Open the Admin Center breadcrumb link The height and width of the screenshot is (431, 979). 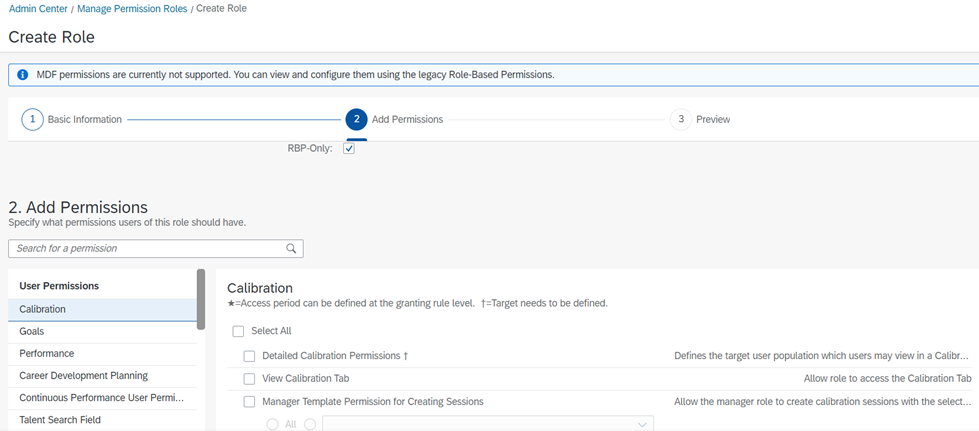[x=38, y=9]
